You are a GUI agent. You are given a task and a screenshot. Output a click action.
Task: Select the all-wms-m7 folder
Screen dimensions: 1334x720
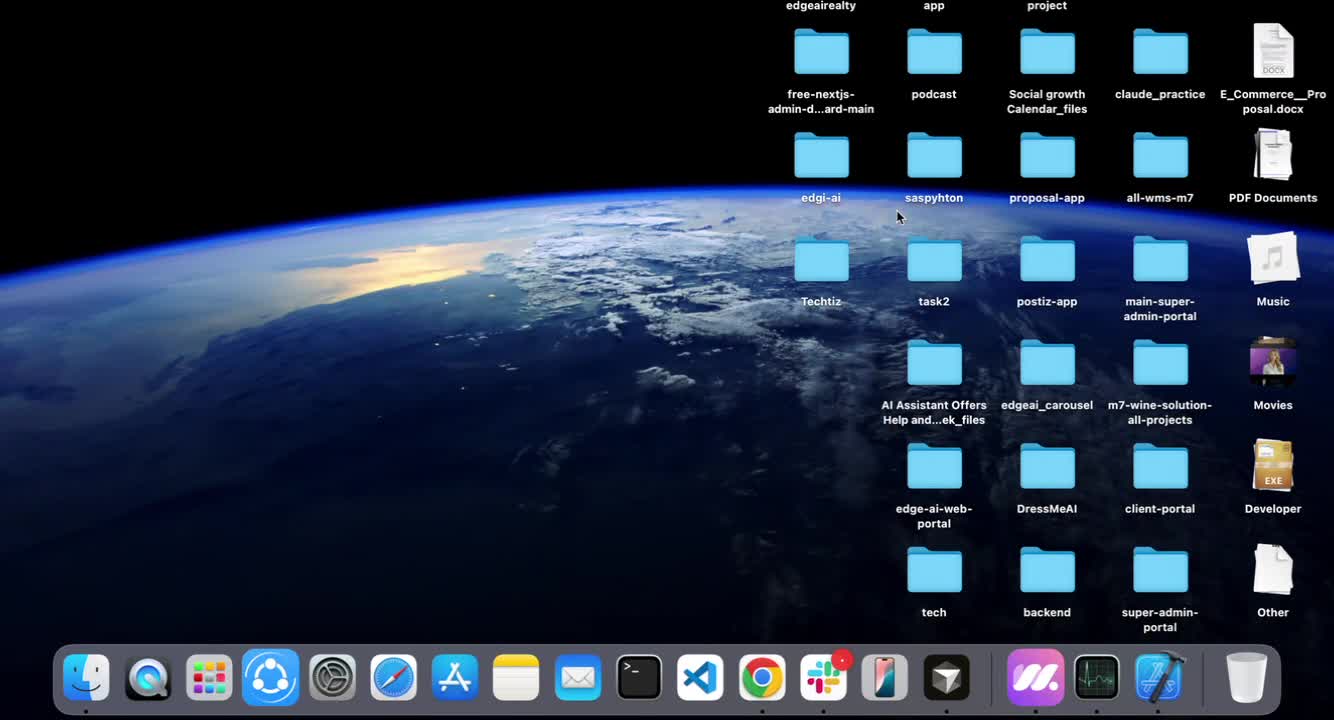[x=1160, y=156]
